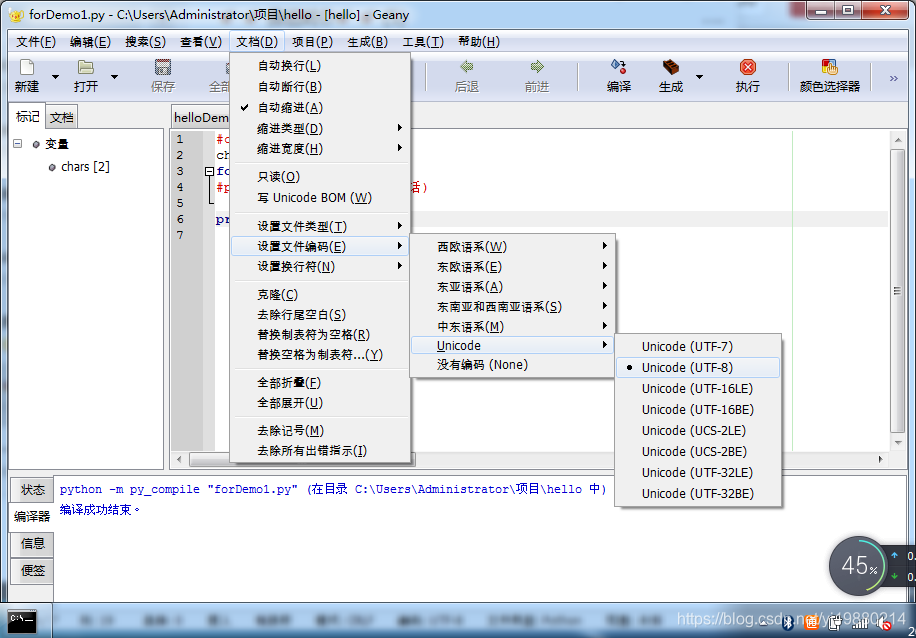Viewport: 916px width, 638px height.
Task: Open the Project (项目) menu
Action: [313, 42]
